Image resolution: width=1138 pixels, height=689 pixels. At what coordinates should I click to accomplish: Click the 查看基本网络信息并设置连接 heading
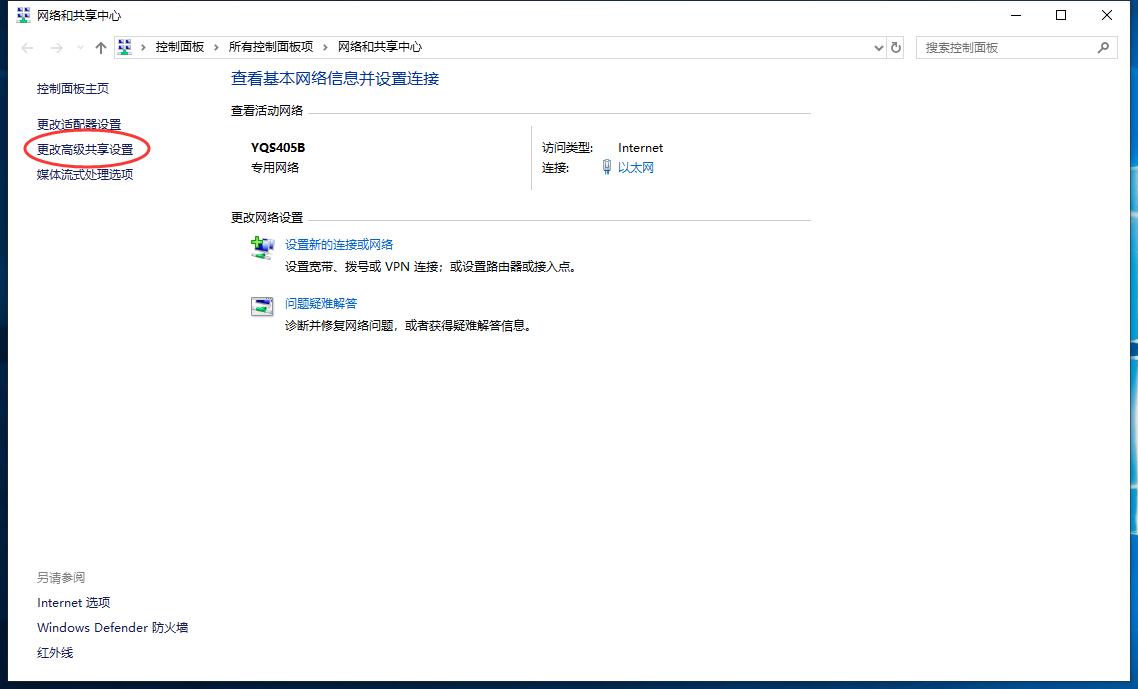[335, 79]
